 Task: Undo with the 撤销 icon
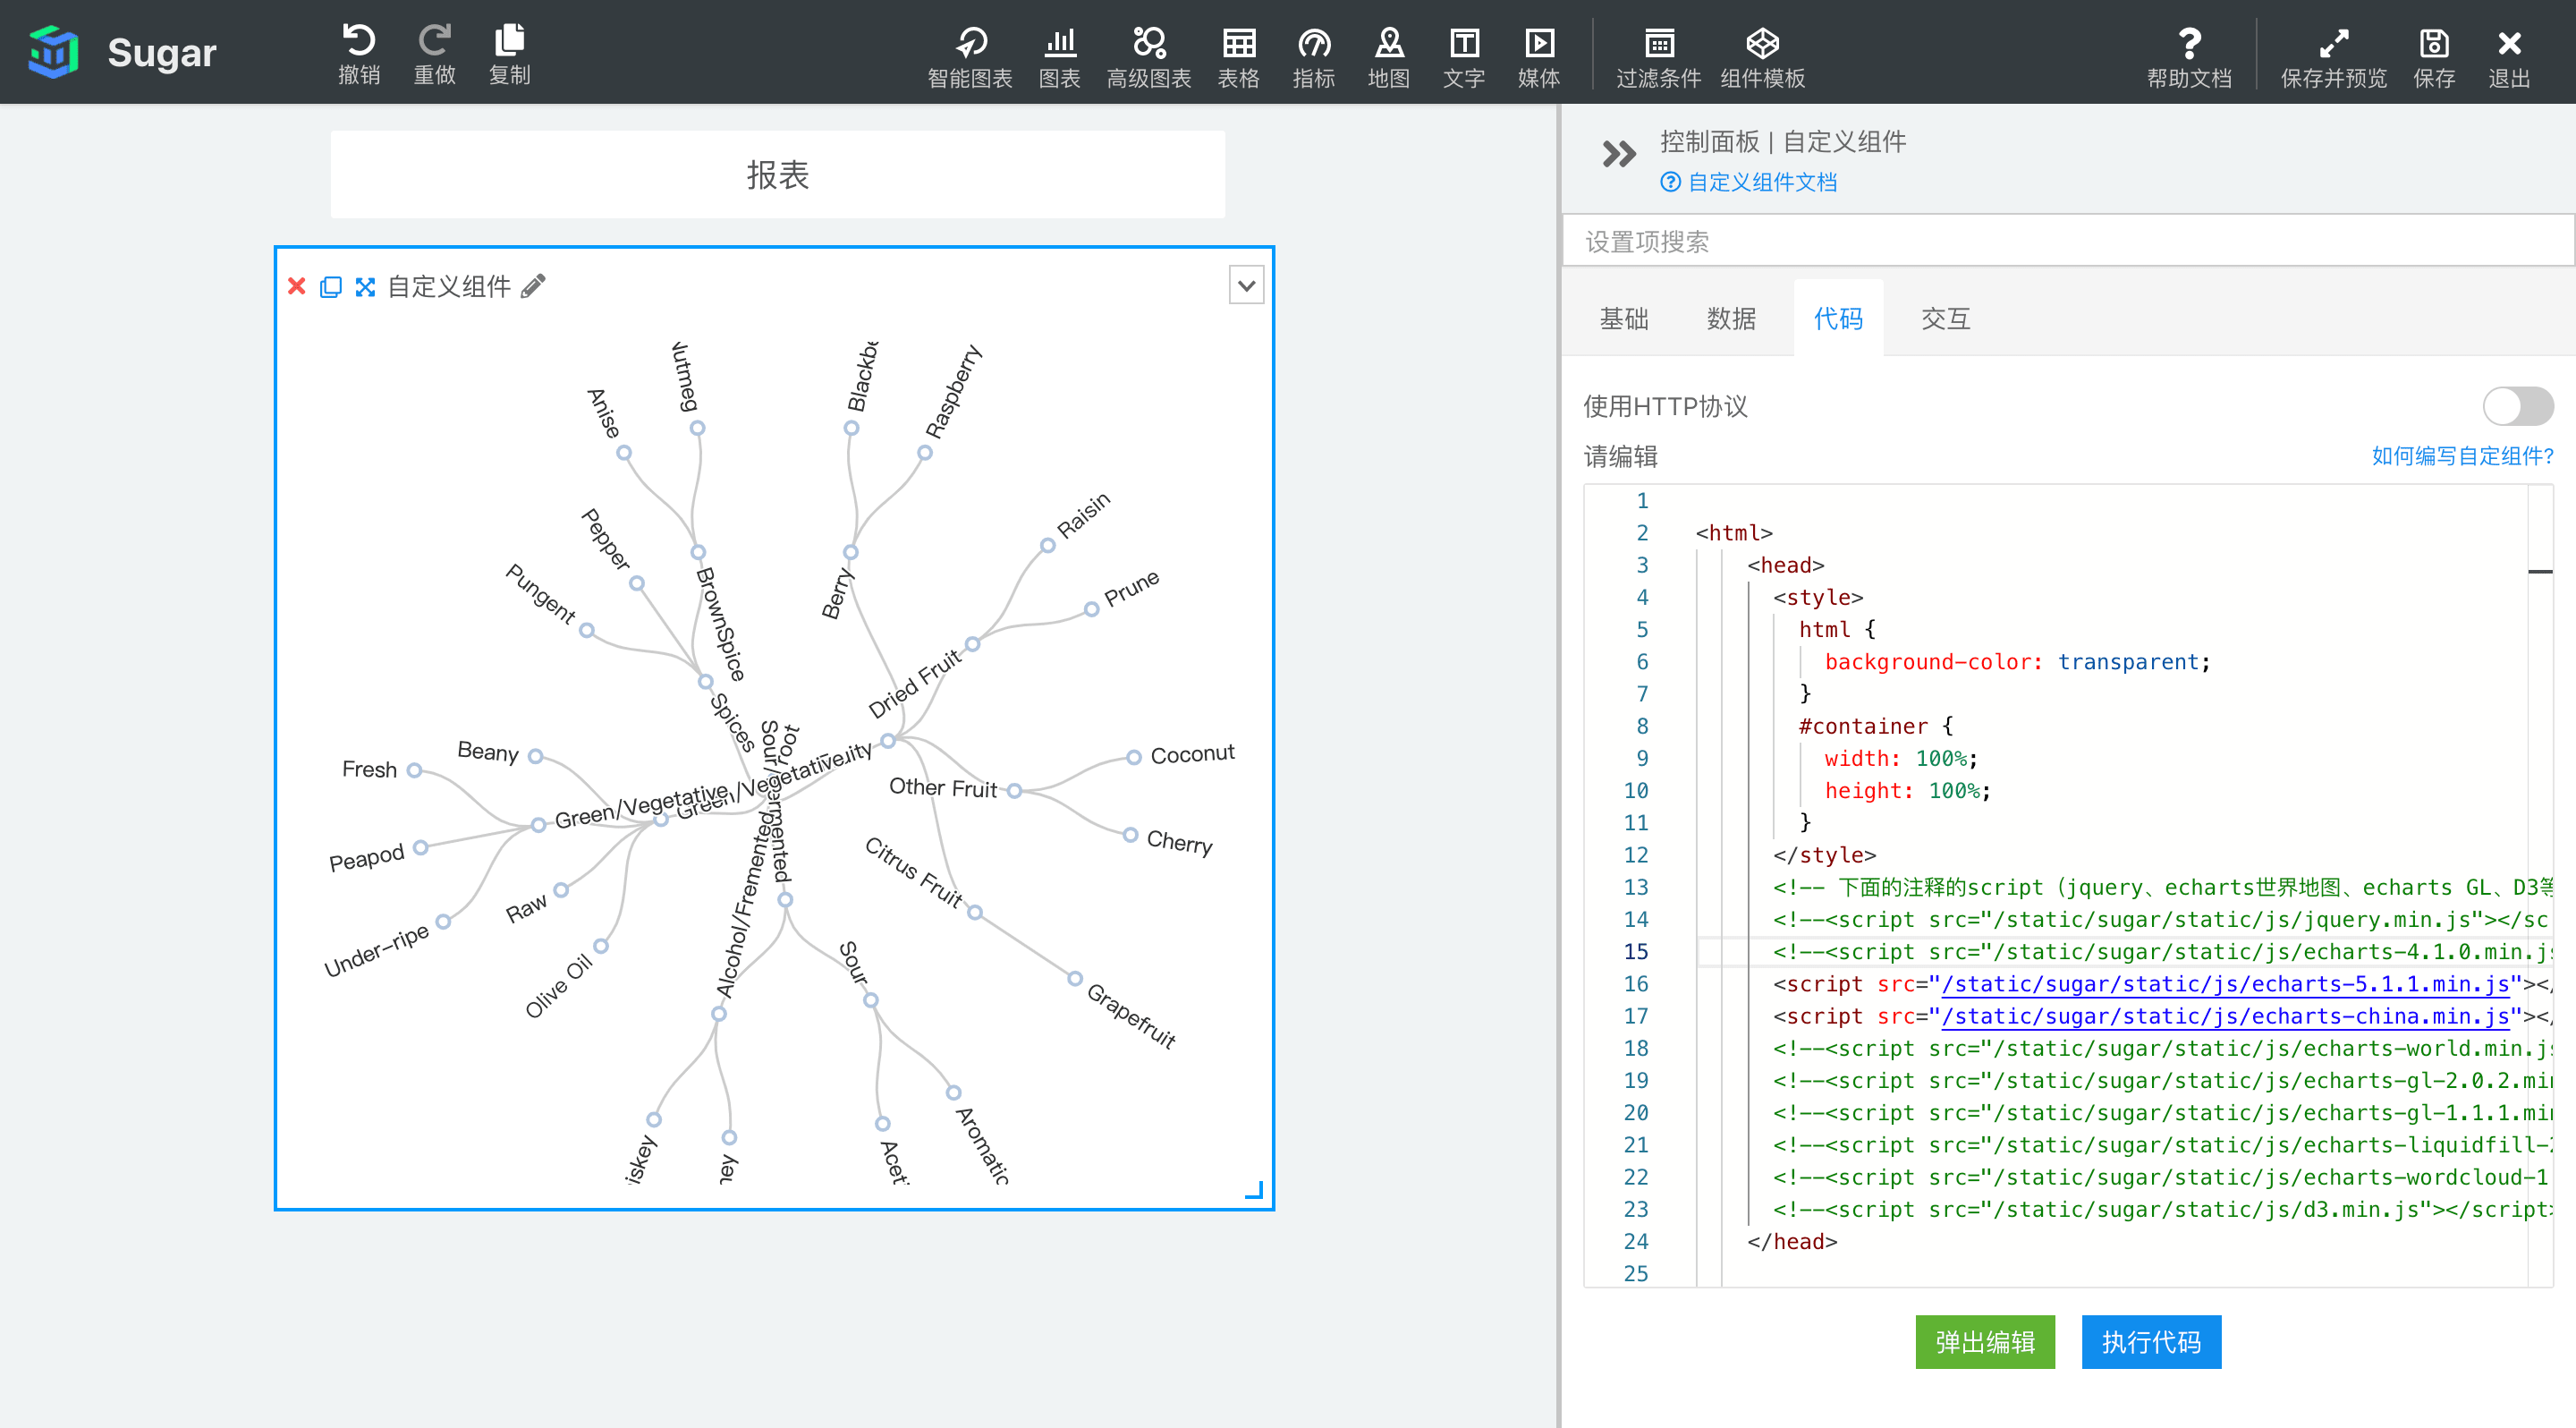pos(359,54)
